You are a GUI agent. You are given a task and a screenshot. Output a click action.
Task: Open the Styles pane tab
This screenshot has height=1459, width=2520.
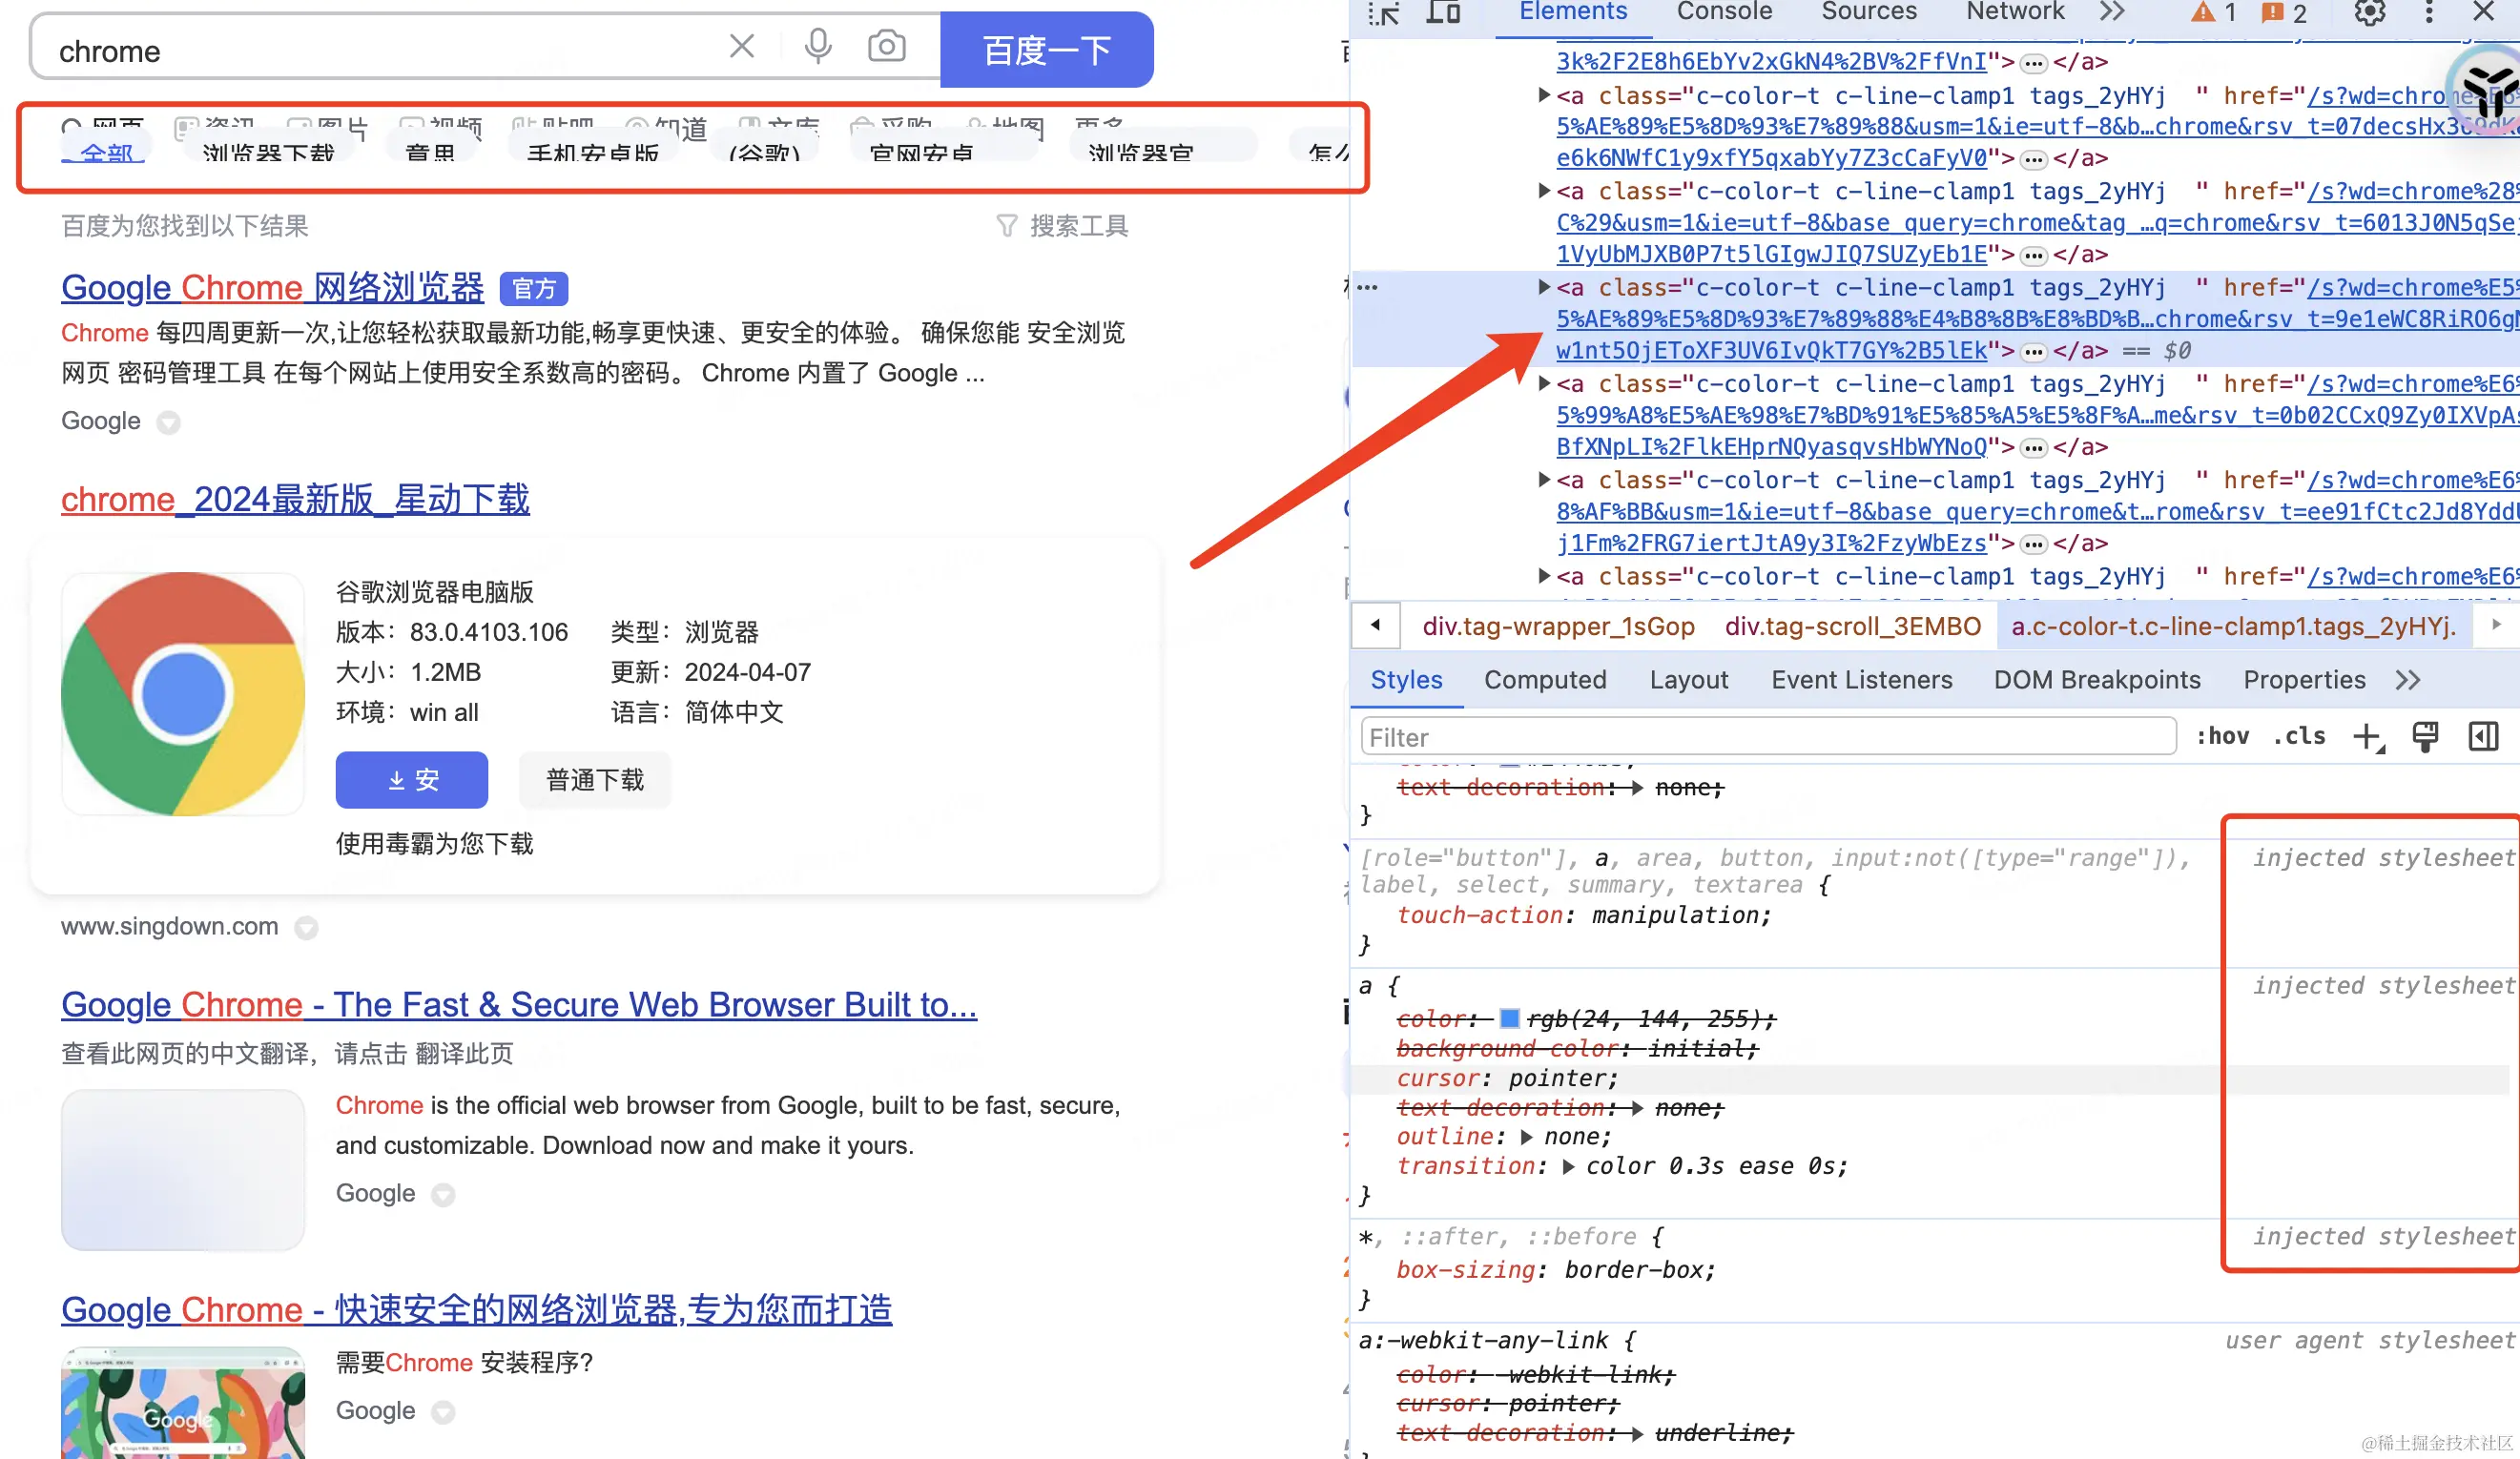coord(1406,680)
